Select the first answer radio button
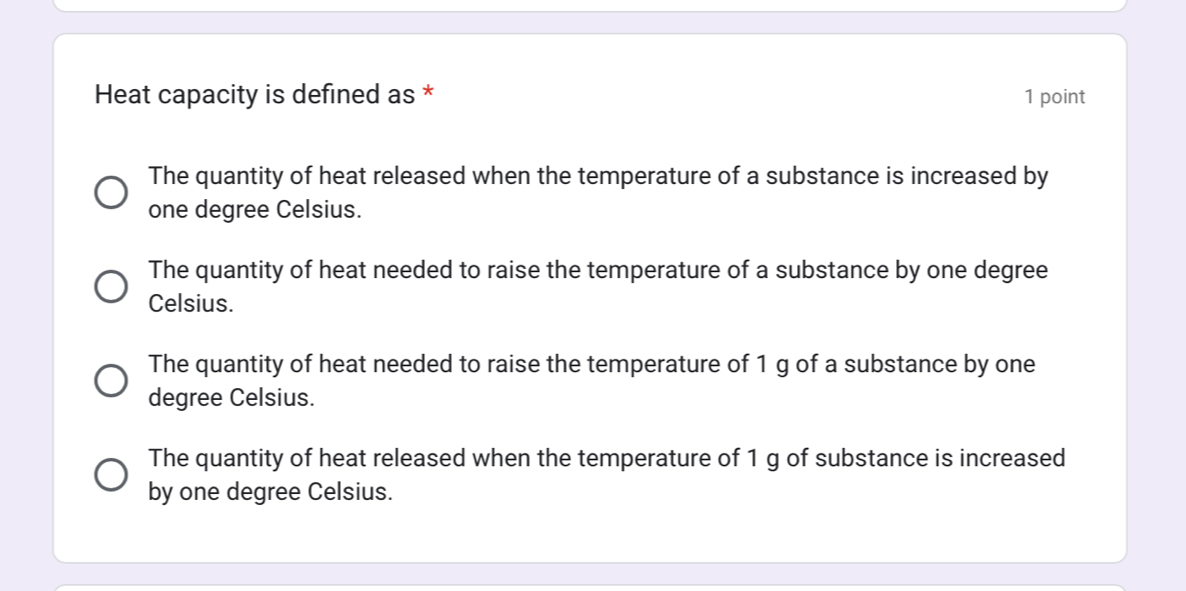 tap(110, 191)
